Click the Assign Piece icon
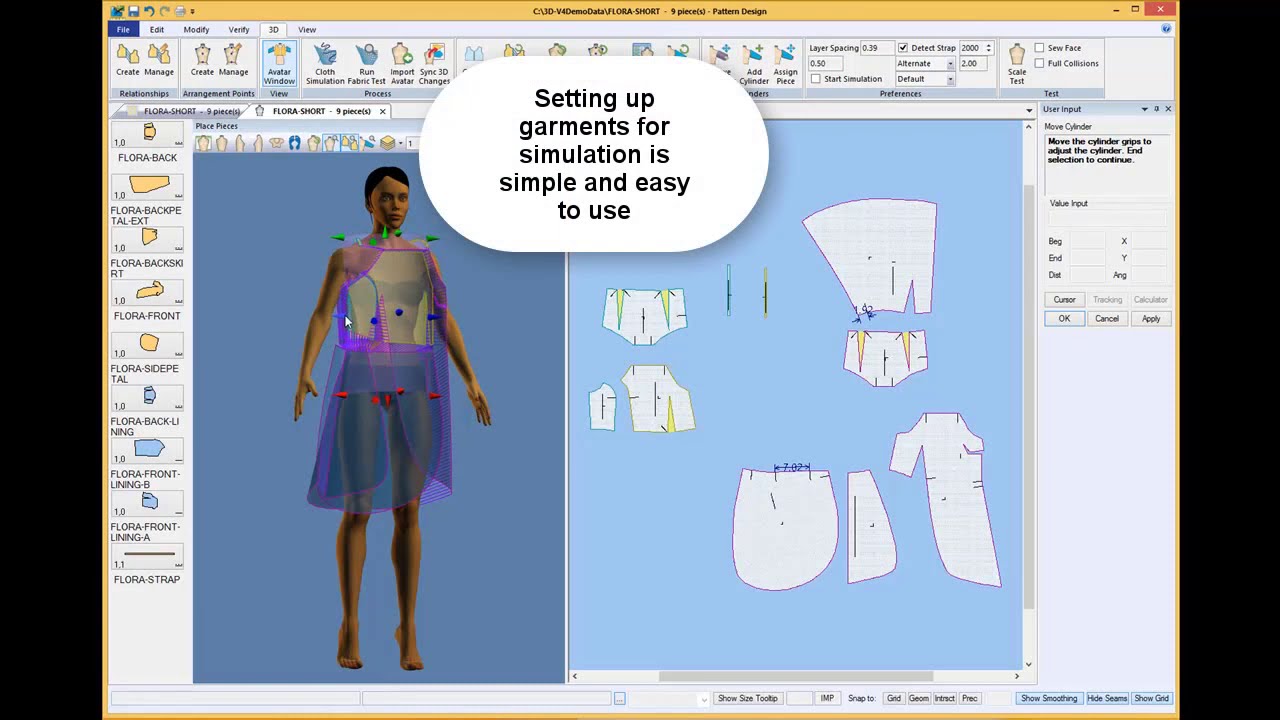The width and height of the screenshot is (1280, 720). click(x=786, y=63)
